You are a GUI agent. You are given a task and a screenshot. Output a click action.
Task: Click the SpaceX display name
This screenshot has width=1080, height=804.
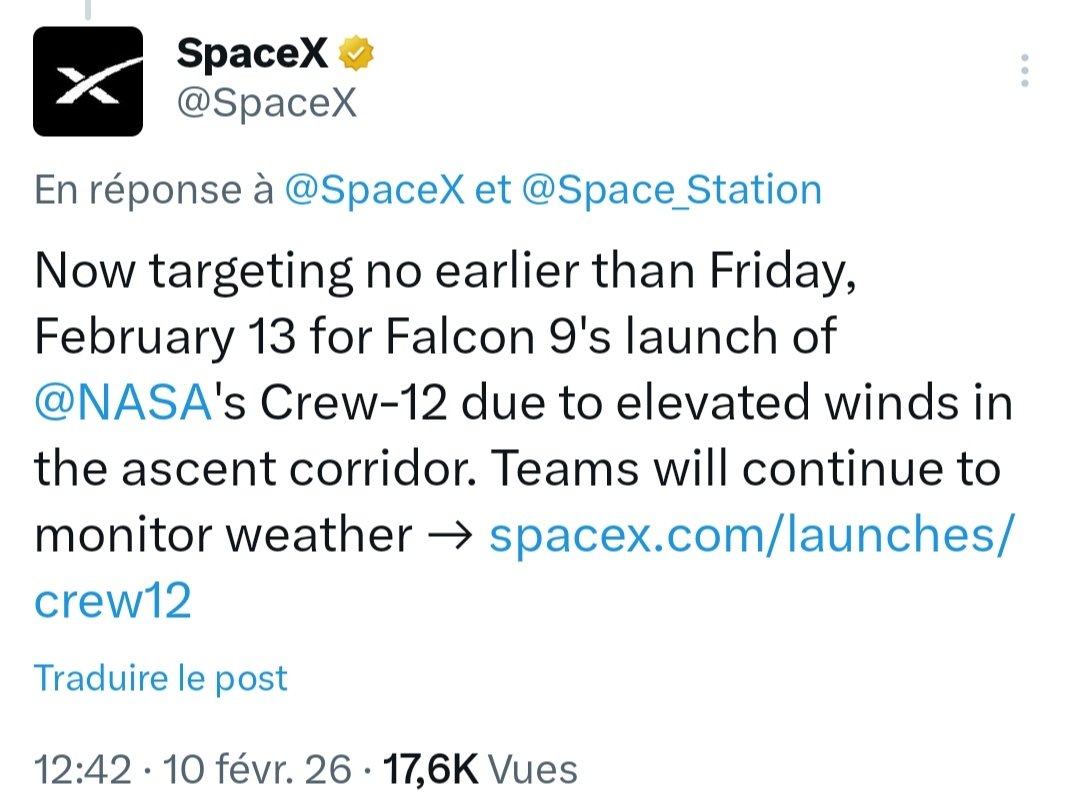pyautogui.click(x=252, y=55)
